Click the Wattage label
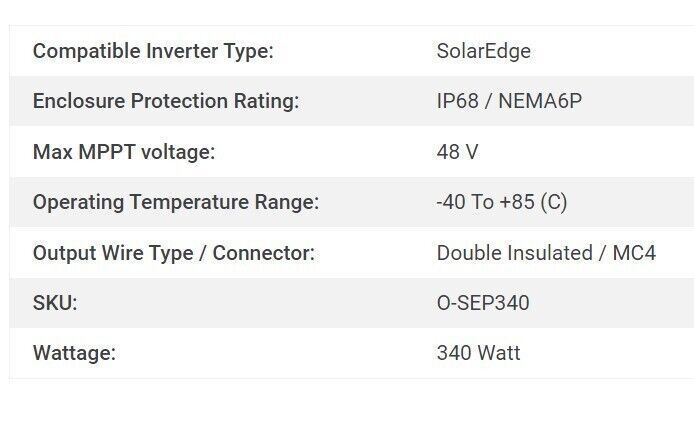The width and height of the screenshot is (694, 441). click(x=74, y=353)
